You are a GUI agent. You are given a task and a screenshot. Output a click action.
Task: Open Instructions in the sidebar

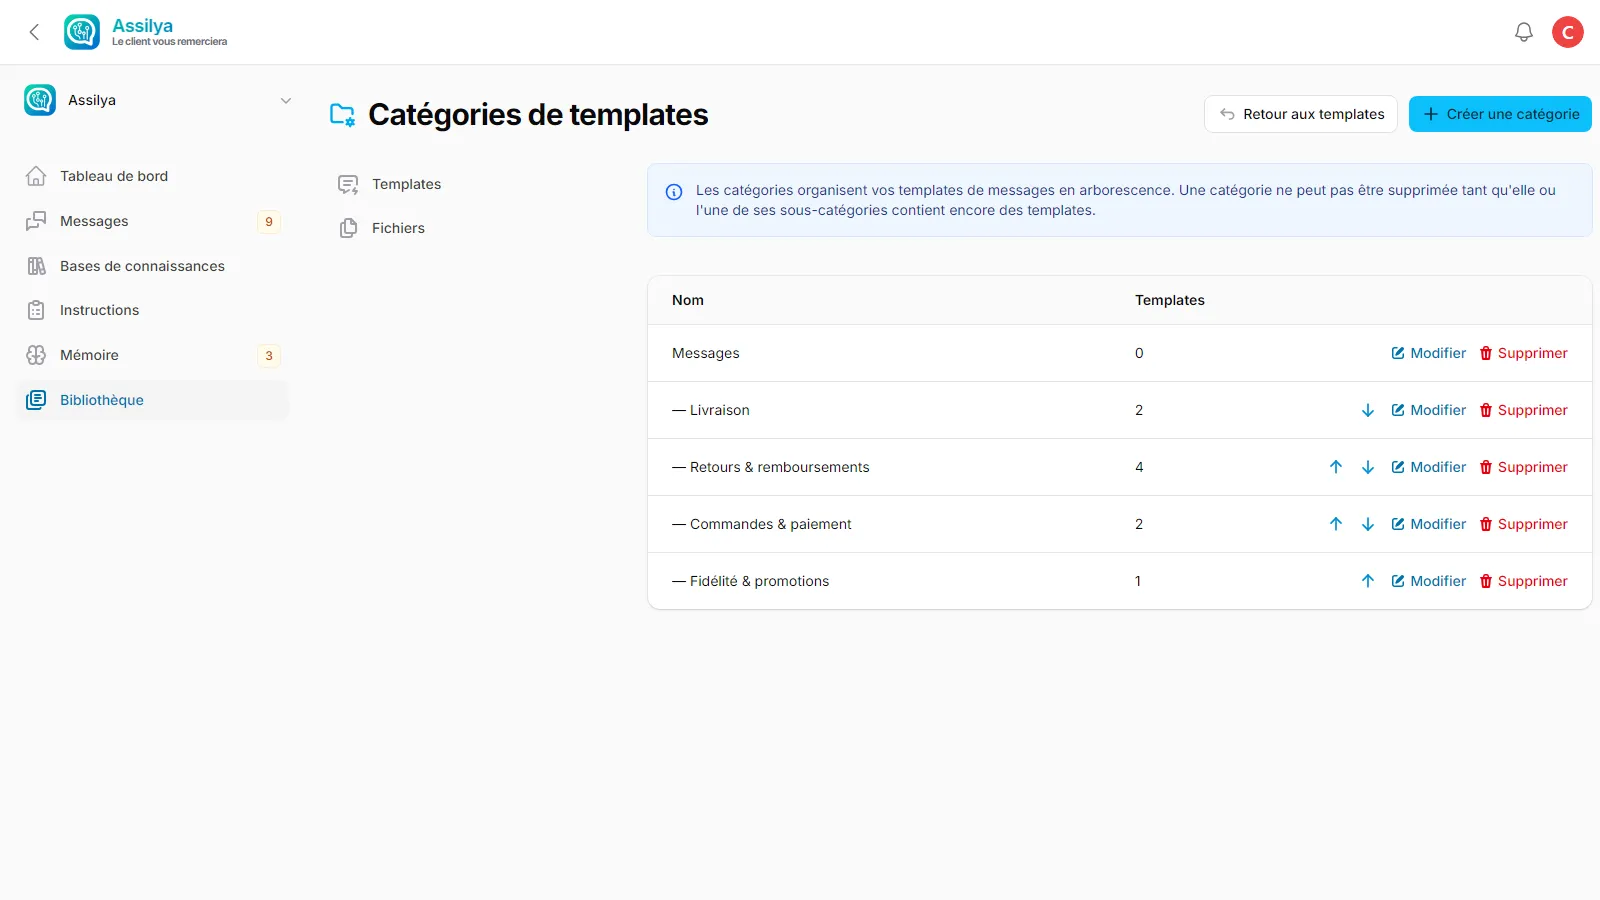tap(154, 310)
